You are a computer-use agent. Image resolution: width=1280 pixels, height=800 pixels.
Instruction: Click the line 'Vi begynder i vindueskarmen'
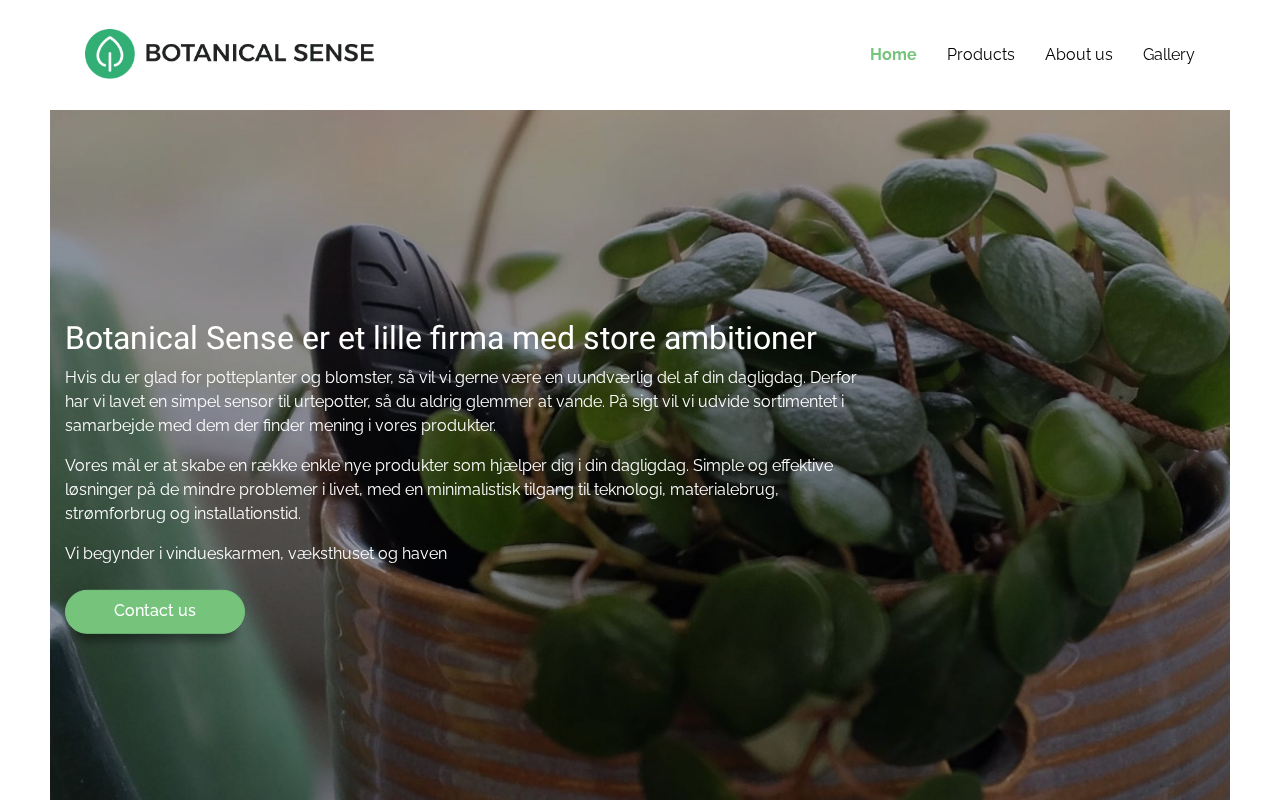point(256,554)
